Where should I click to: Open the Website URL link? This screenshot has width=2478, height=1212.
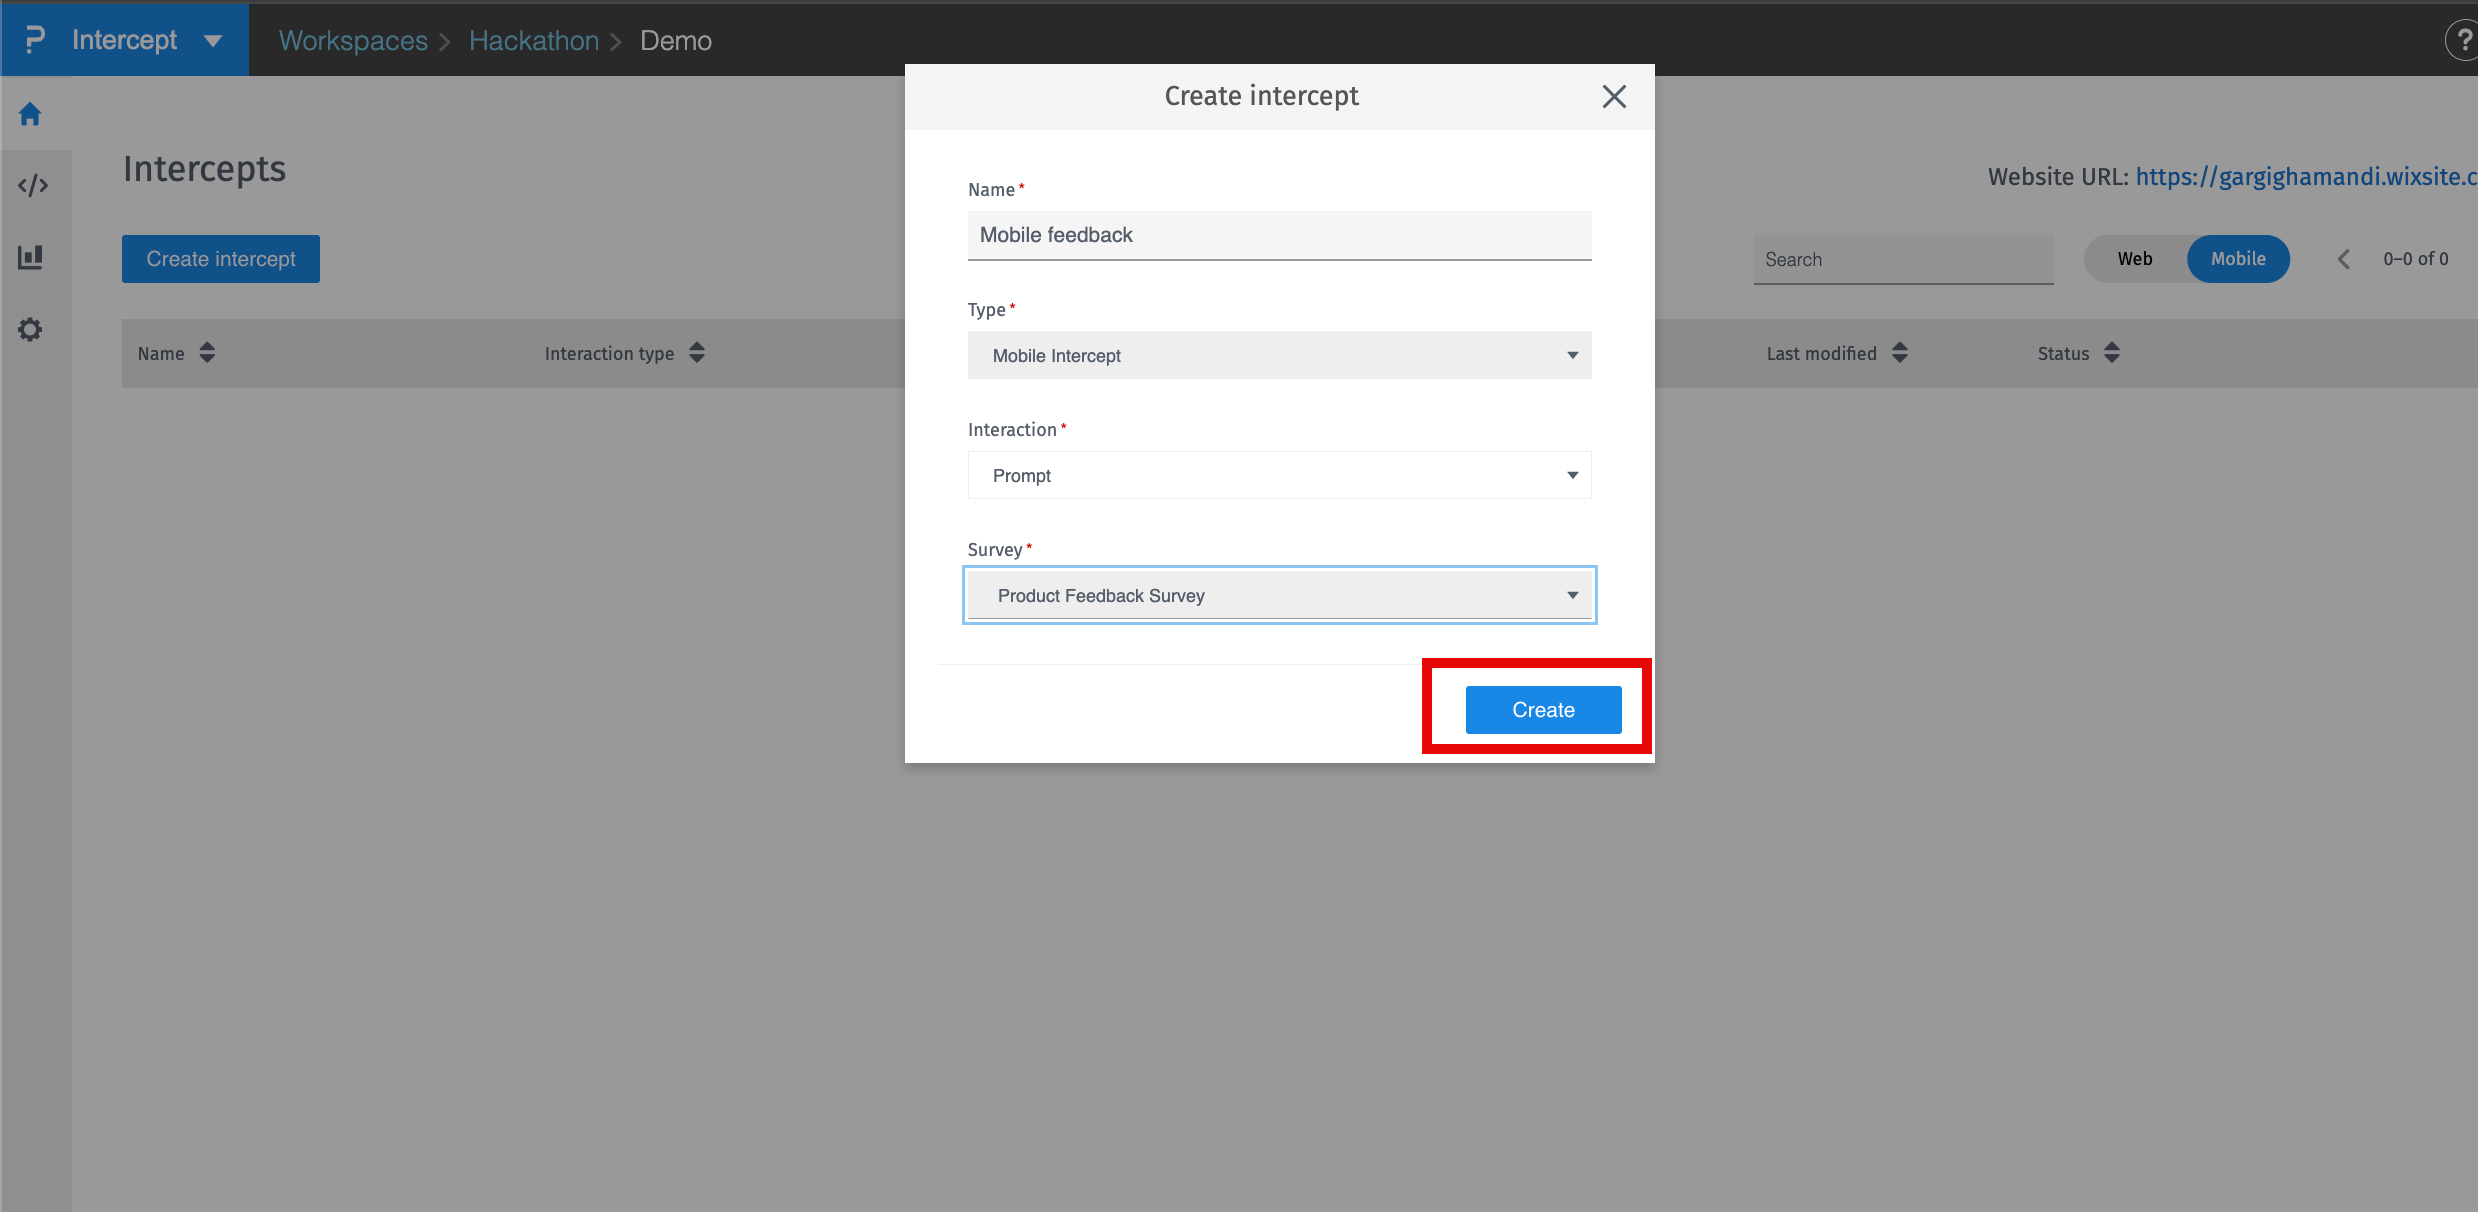(x=2304, y=177)
